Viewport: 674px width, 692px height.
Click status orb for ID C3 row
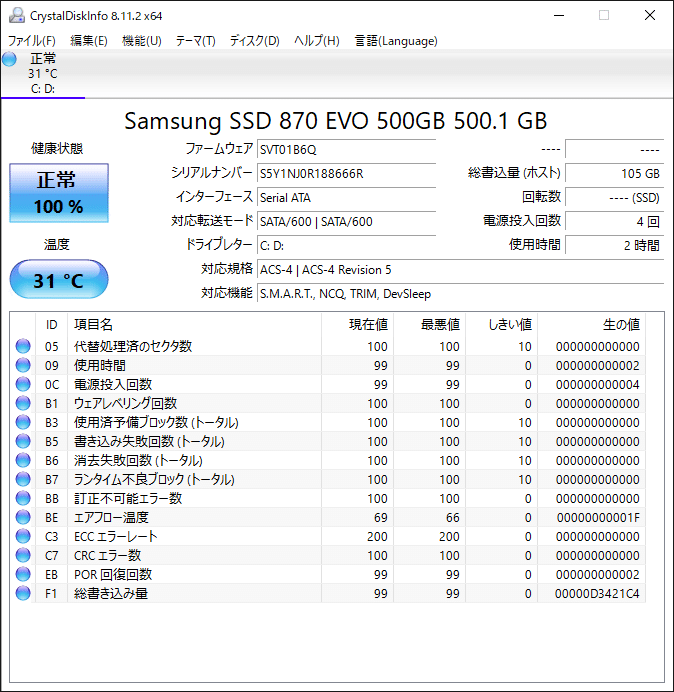coord(23,536)
